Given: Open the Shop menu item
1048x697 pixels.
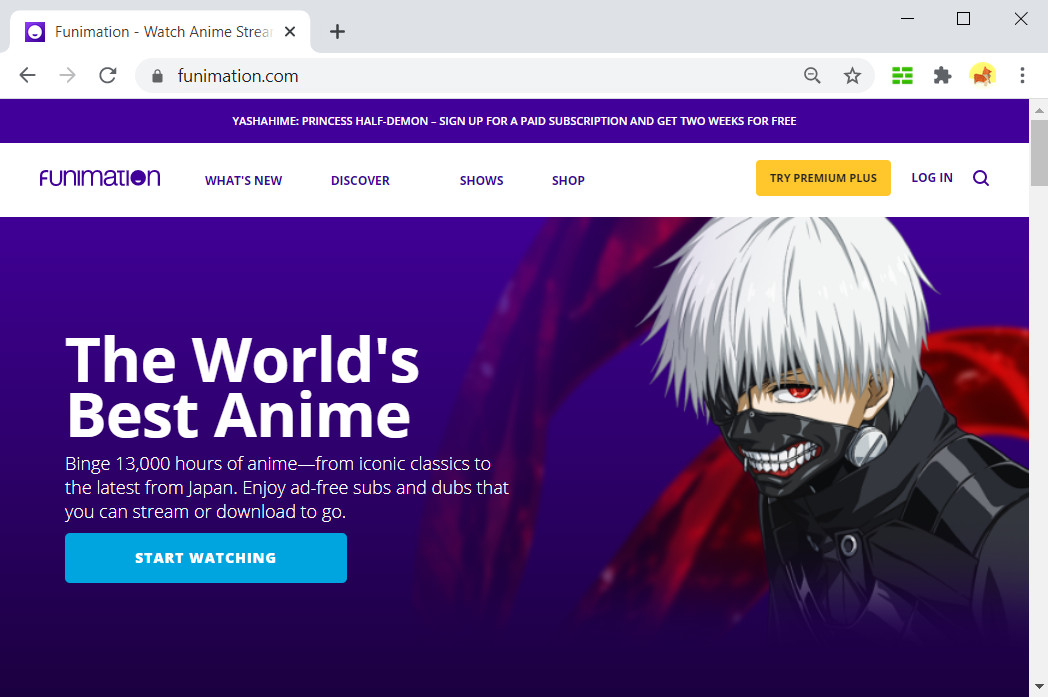Looking at the screenshot, I should click(x=568, y=181).
